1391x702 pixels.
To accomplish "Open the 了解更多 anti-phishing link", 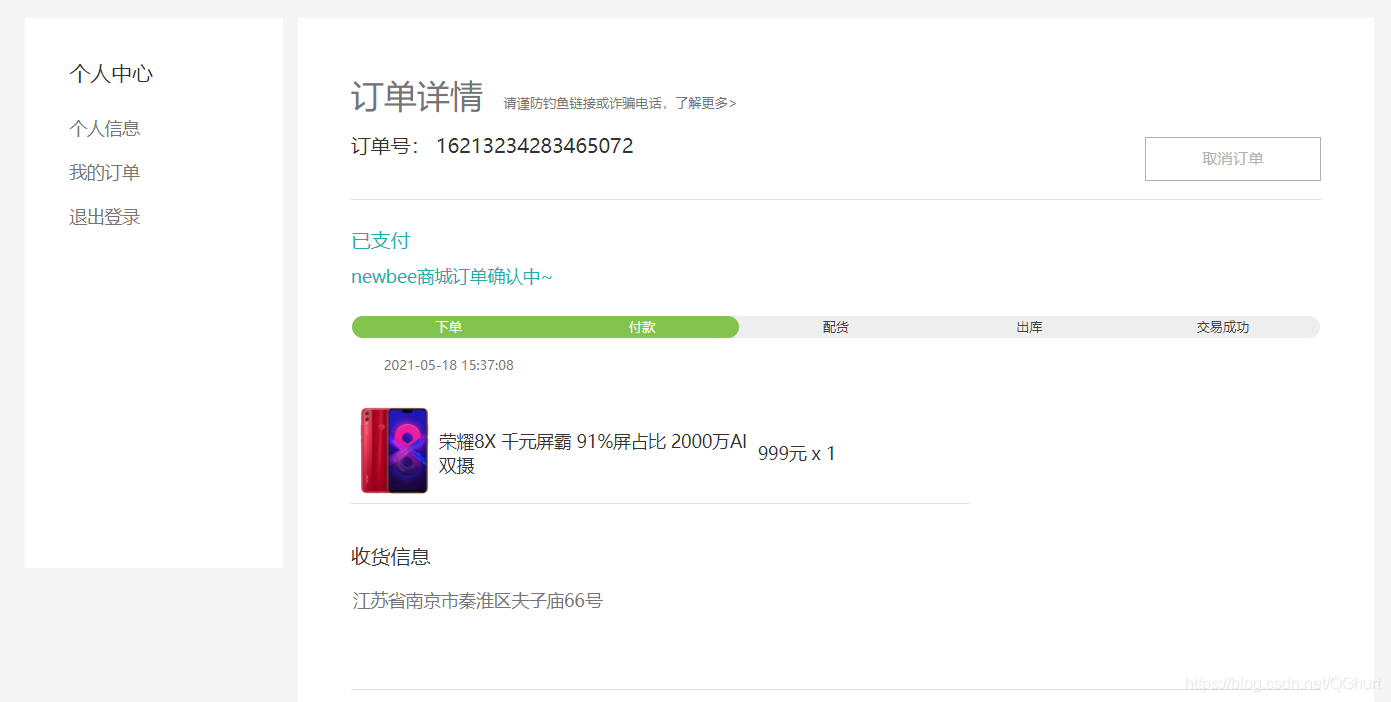I will [x=705, y=103].
